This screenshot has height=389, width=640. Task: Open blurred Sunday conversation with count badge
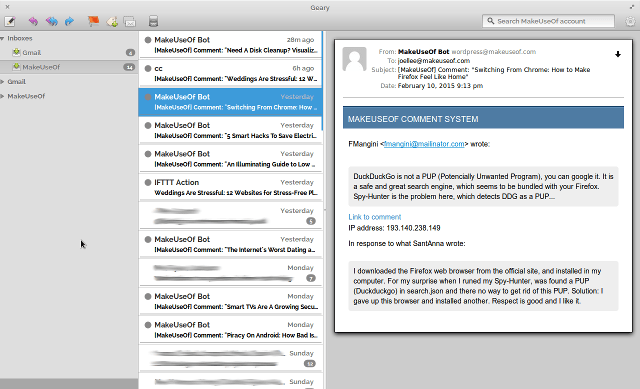pos(231,358)
